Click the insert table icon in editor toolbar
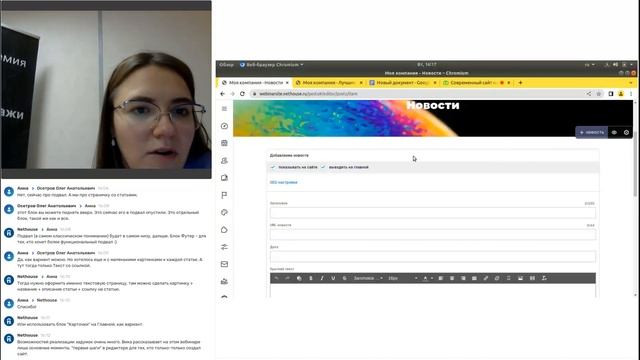Viewport: 640px width, 360px height. (532, 278)
